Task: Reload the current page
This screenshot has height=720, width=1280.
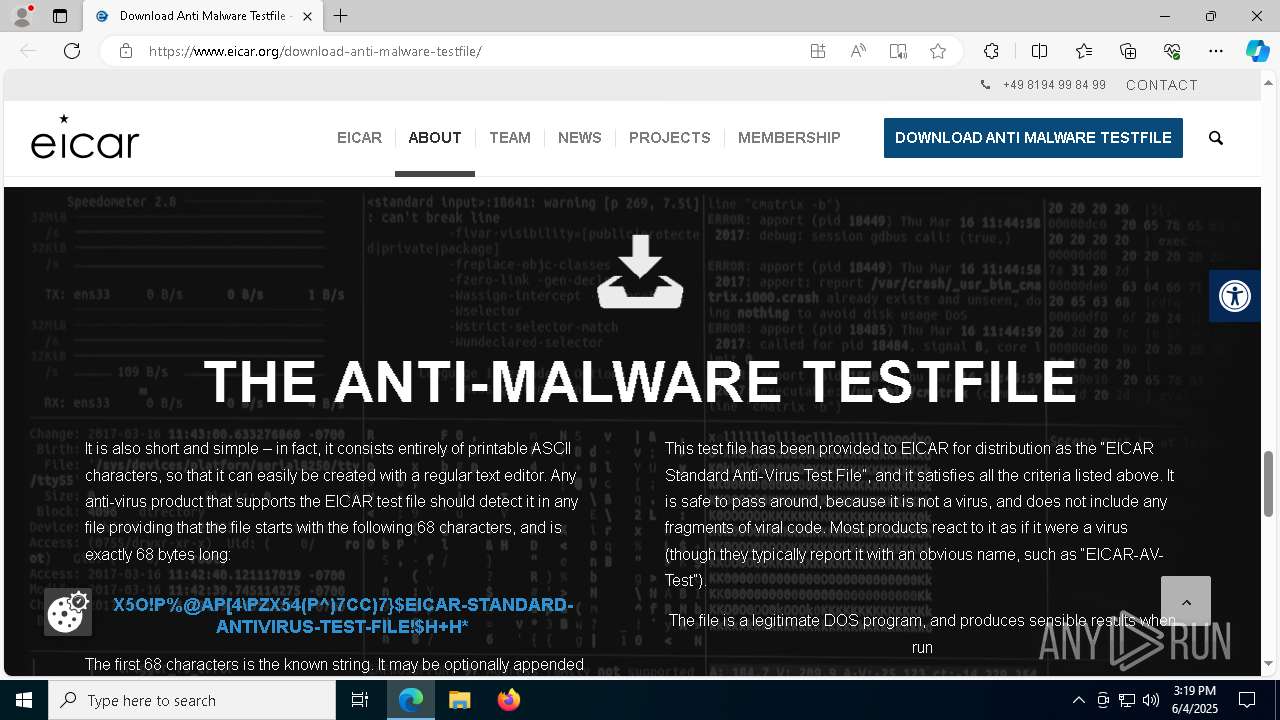Action: tap(72, 51)
